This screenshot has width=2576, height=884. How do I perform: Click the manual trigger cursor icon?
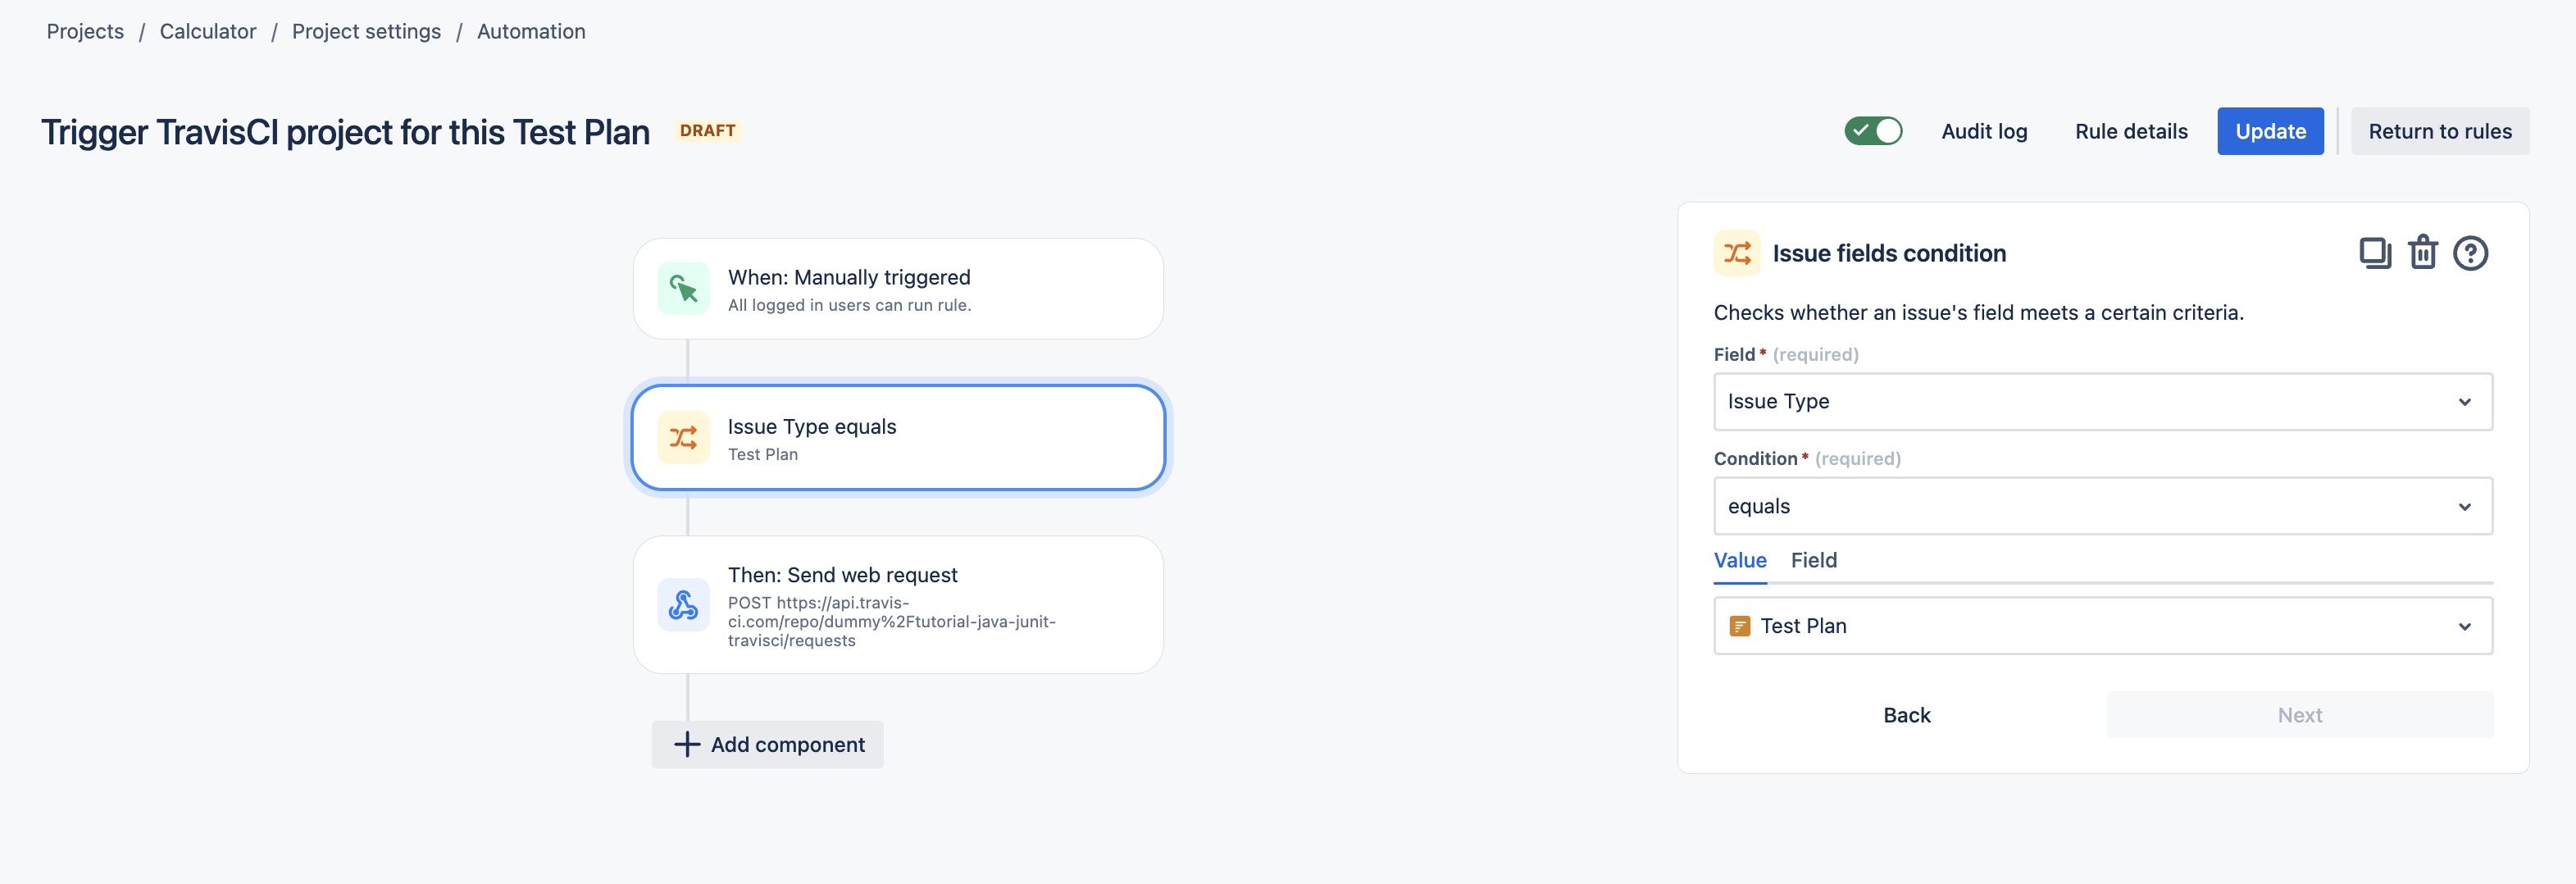[x=684, y=288]
